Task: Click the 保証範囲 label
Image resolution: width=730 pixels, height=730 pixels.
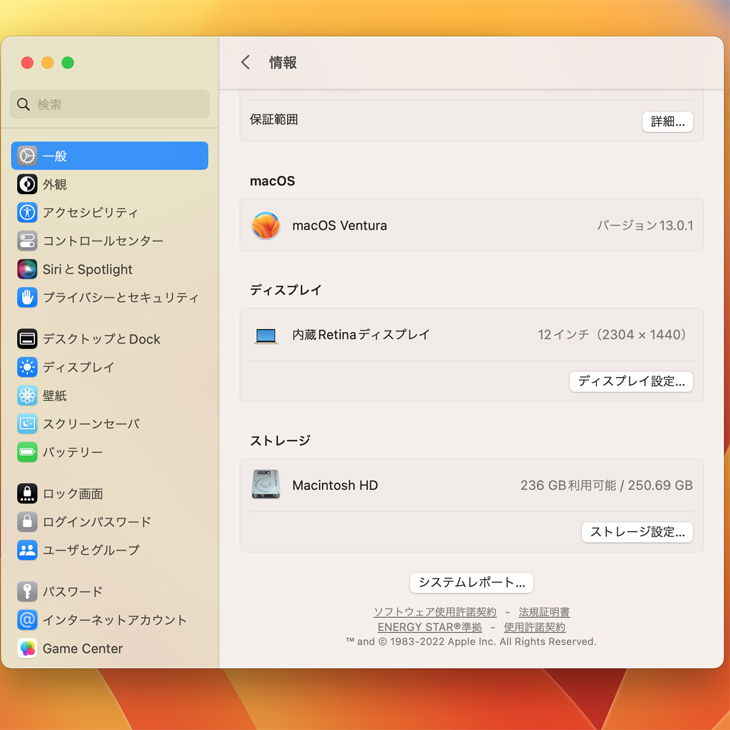Action: tap(274, 120)
